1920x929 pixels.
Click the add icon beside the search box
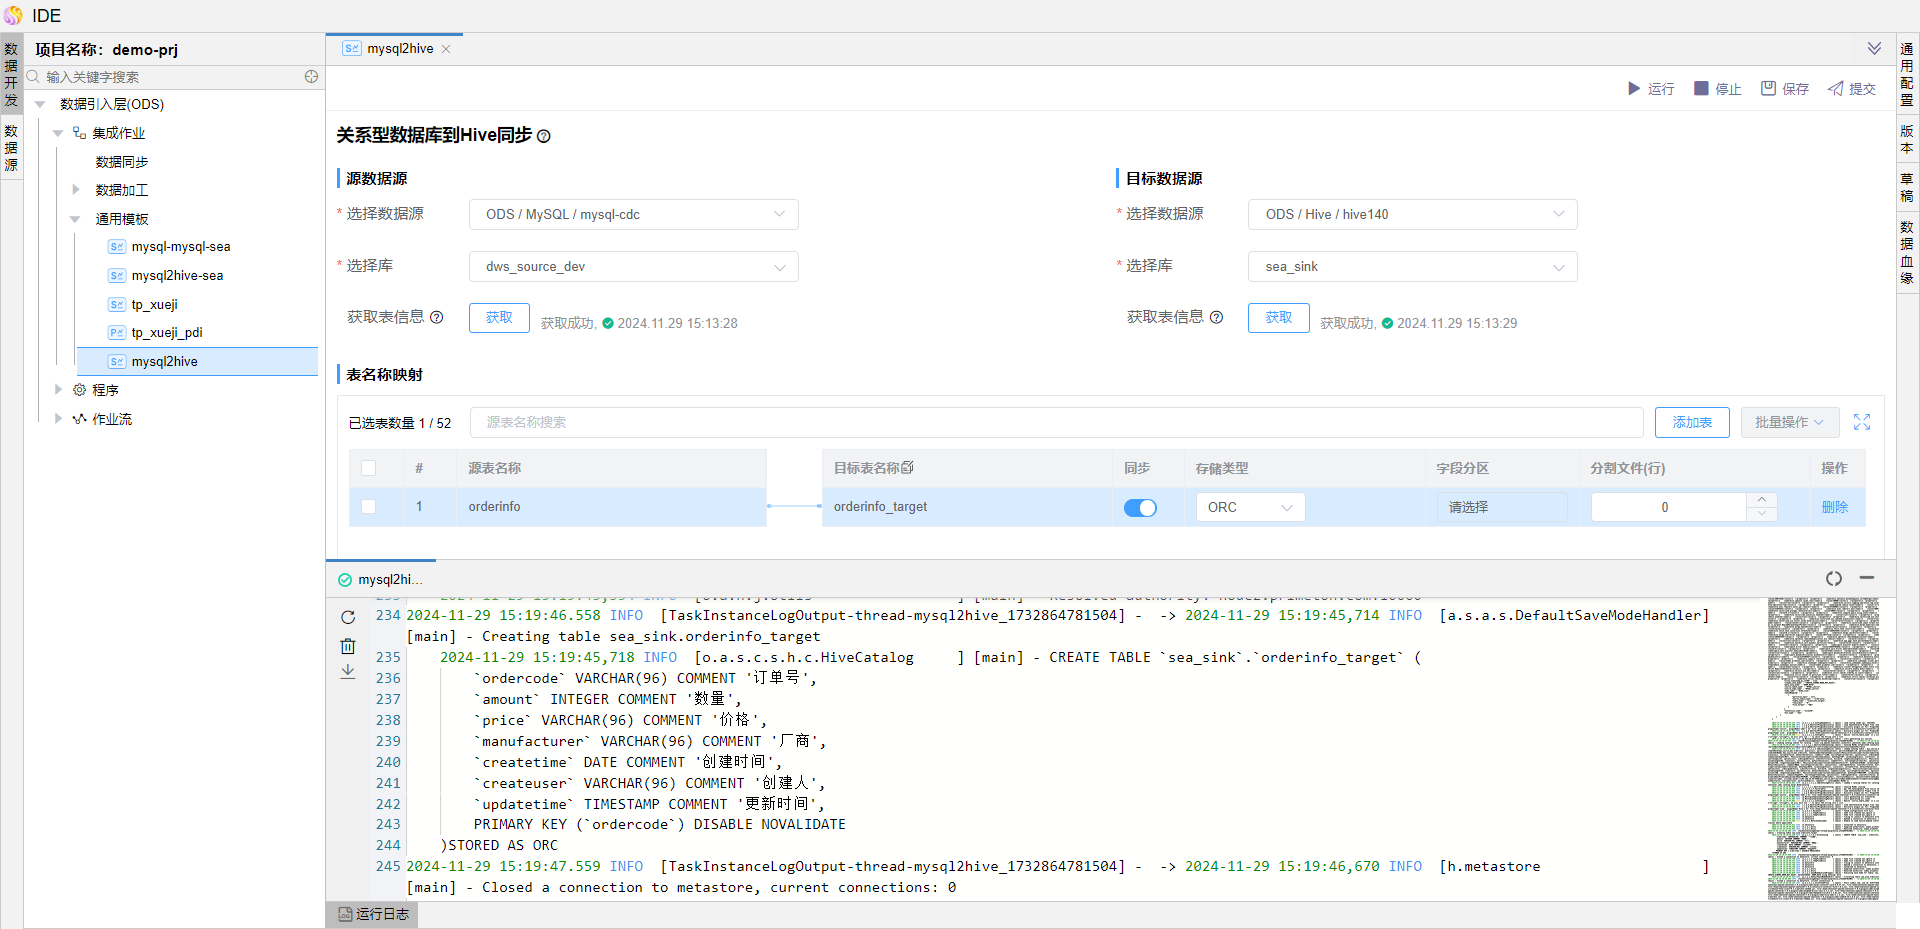tap(311, 77)
